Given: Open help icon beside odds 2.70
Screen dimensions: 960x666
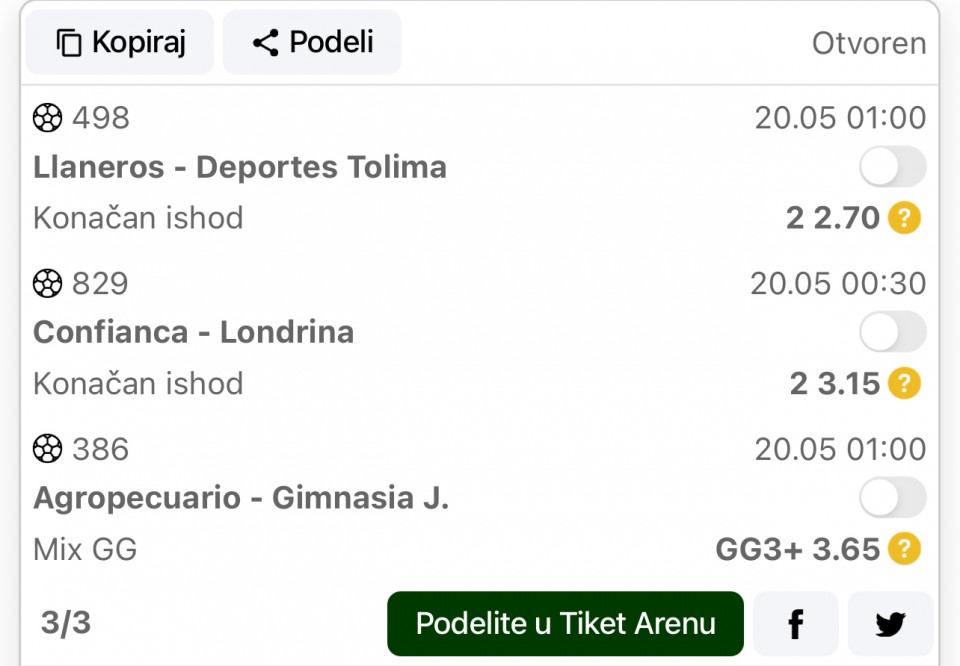Looking at the screenshot, I should tap(904, 218).
